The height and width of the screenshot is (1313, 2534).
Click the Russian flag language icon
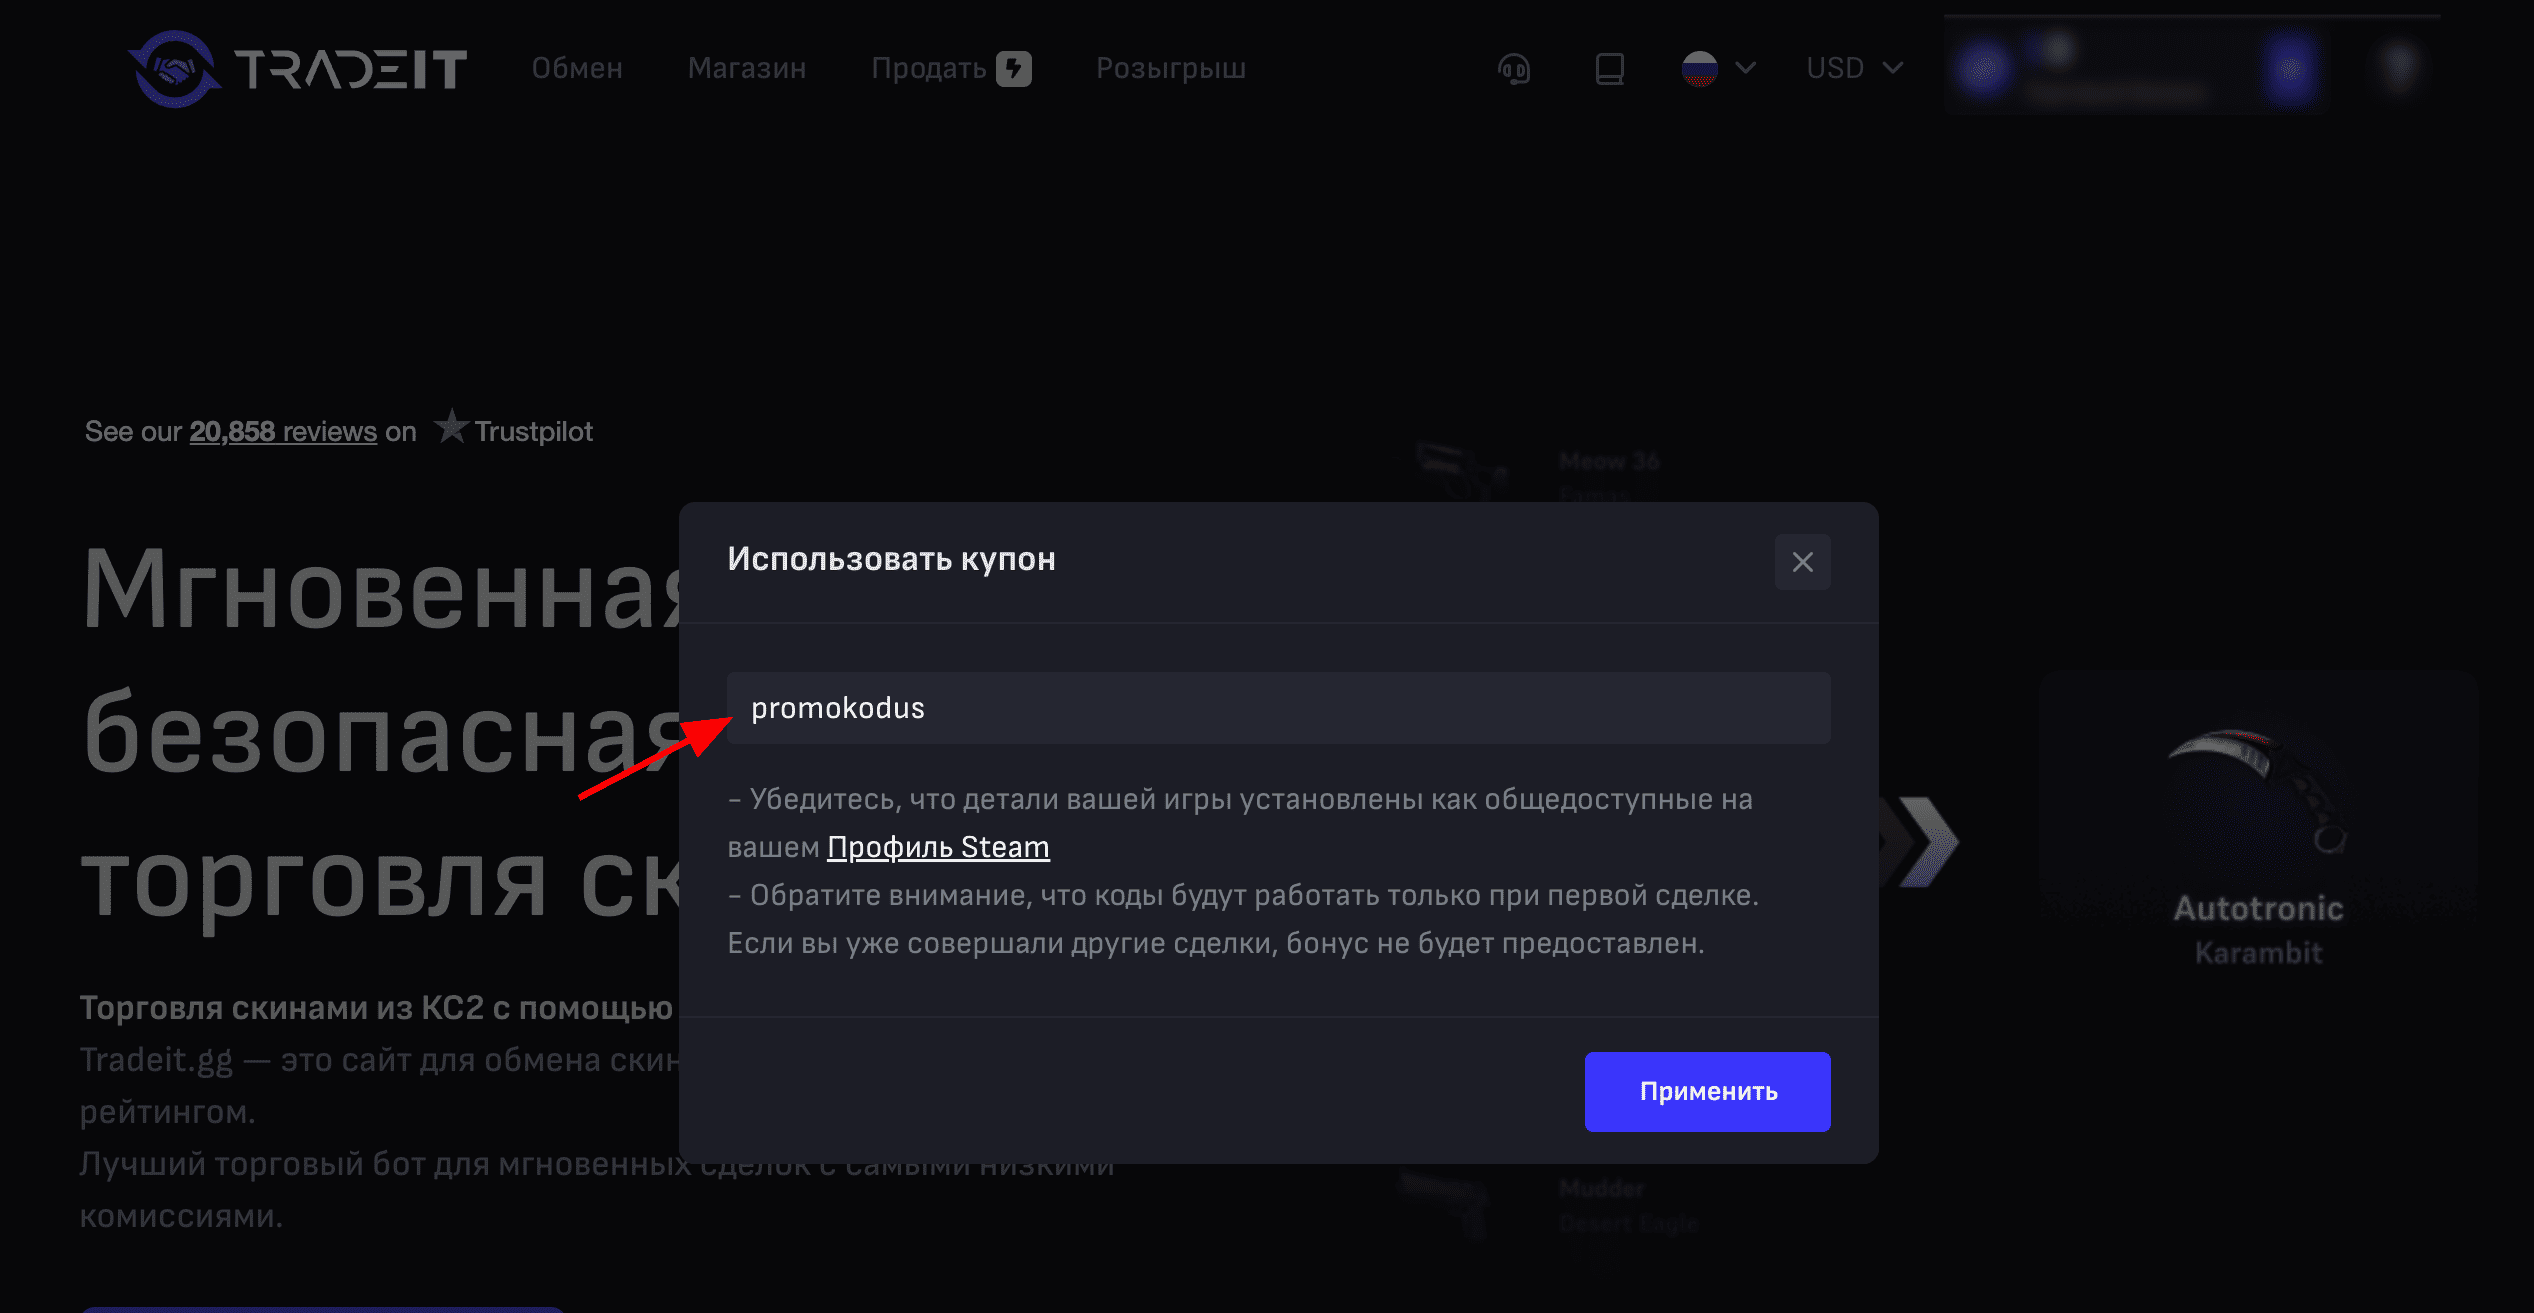click(1699, 68)
